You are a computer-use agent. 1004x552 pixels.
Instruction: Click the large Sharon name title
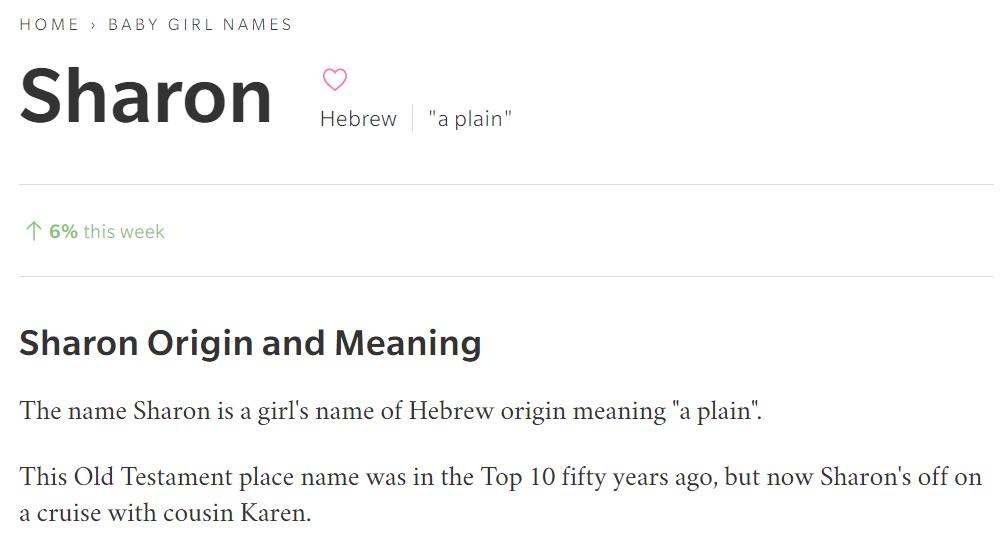(x=146, y=97)
